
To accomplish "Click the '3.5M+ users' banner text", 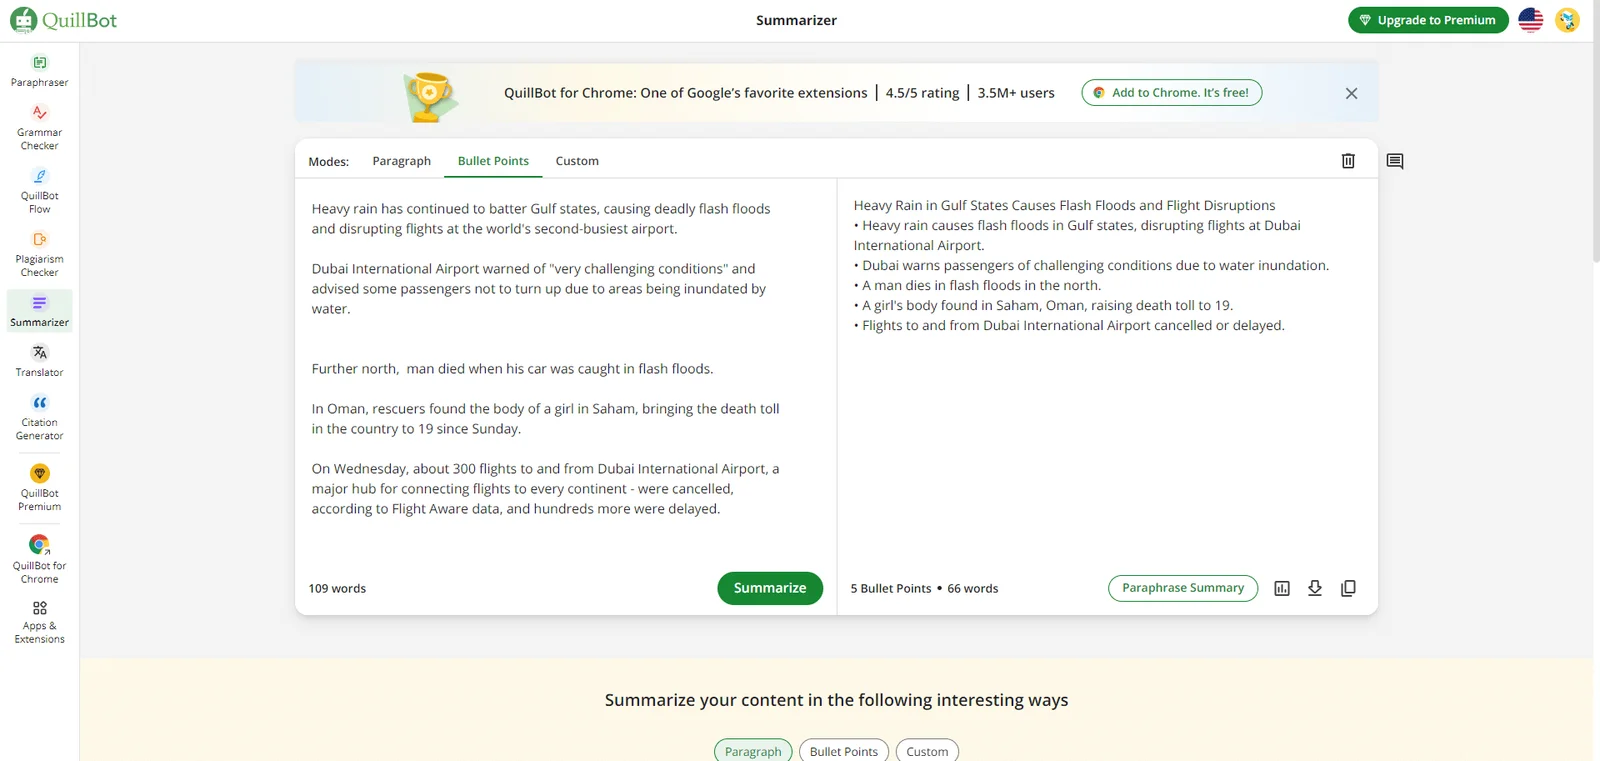I will click(x=1016, y=93).
